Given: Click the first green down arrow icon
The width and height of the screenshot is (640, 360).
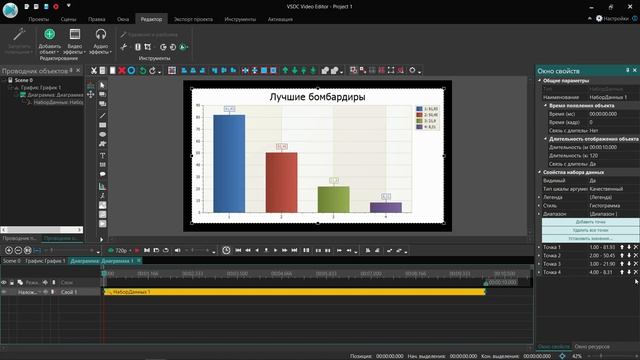Looking at the screenshot, I should 294,71.
